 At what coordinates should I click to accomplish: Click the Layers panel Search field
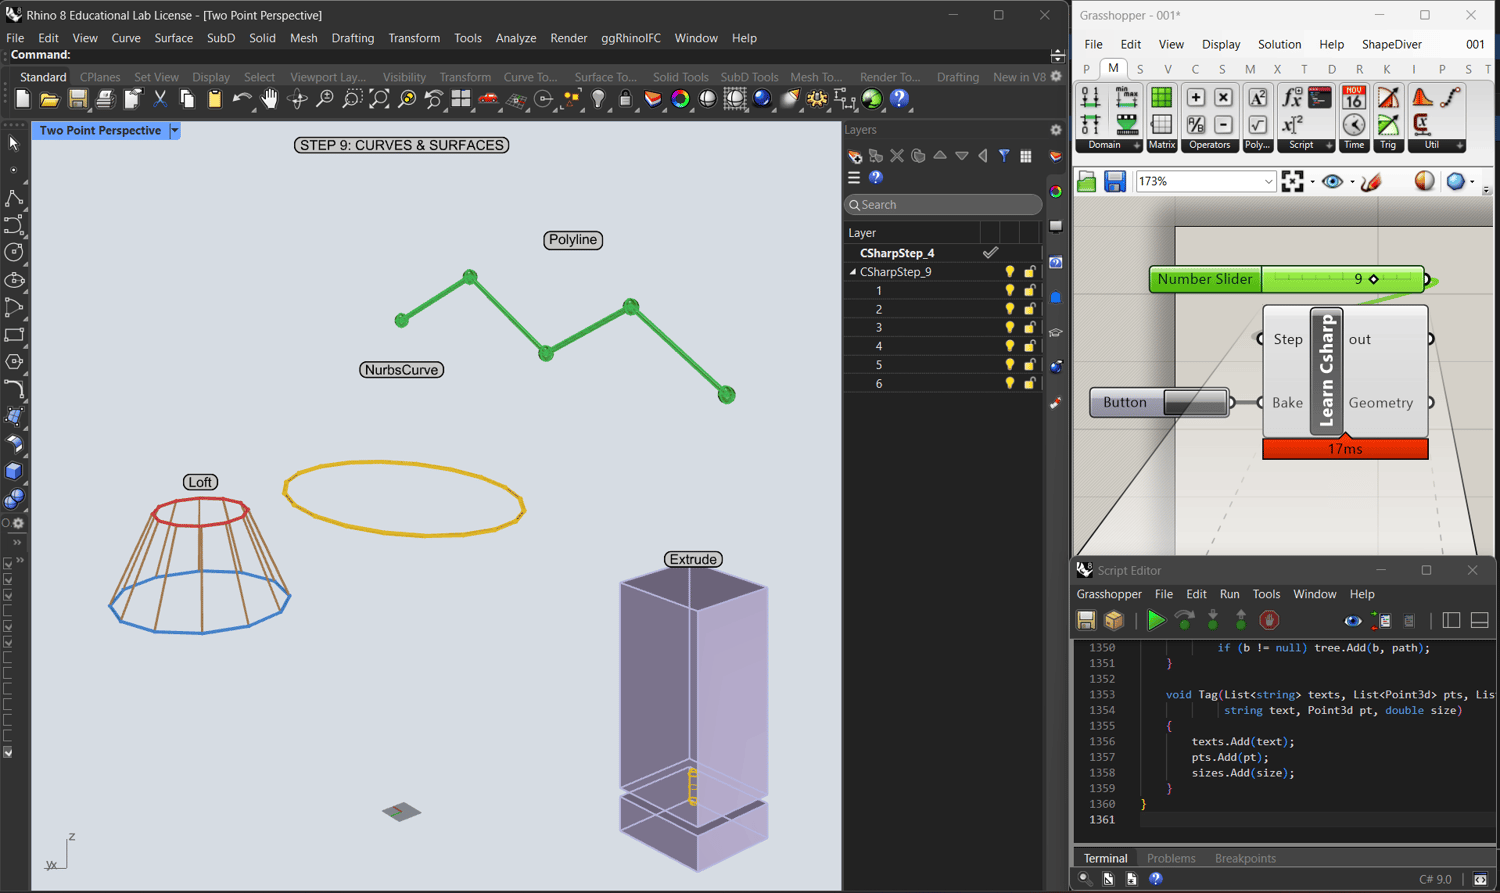(943, 205)
